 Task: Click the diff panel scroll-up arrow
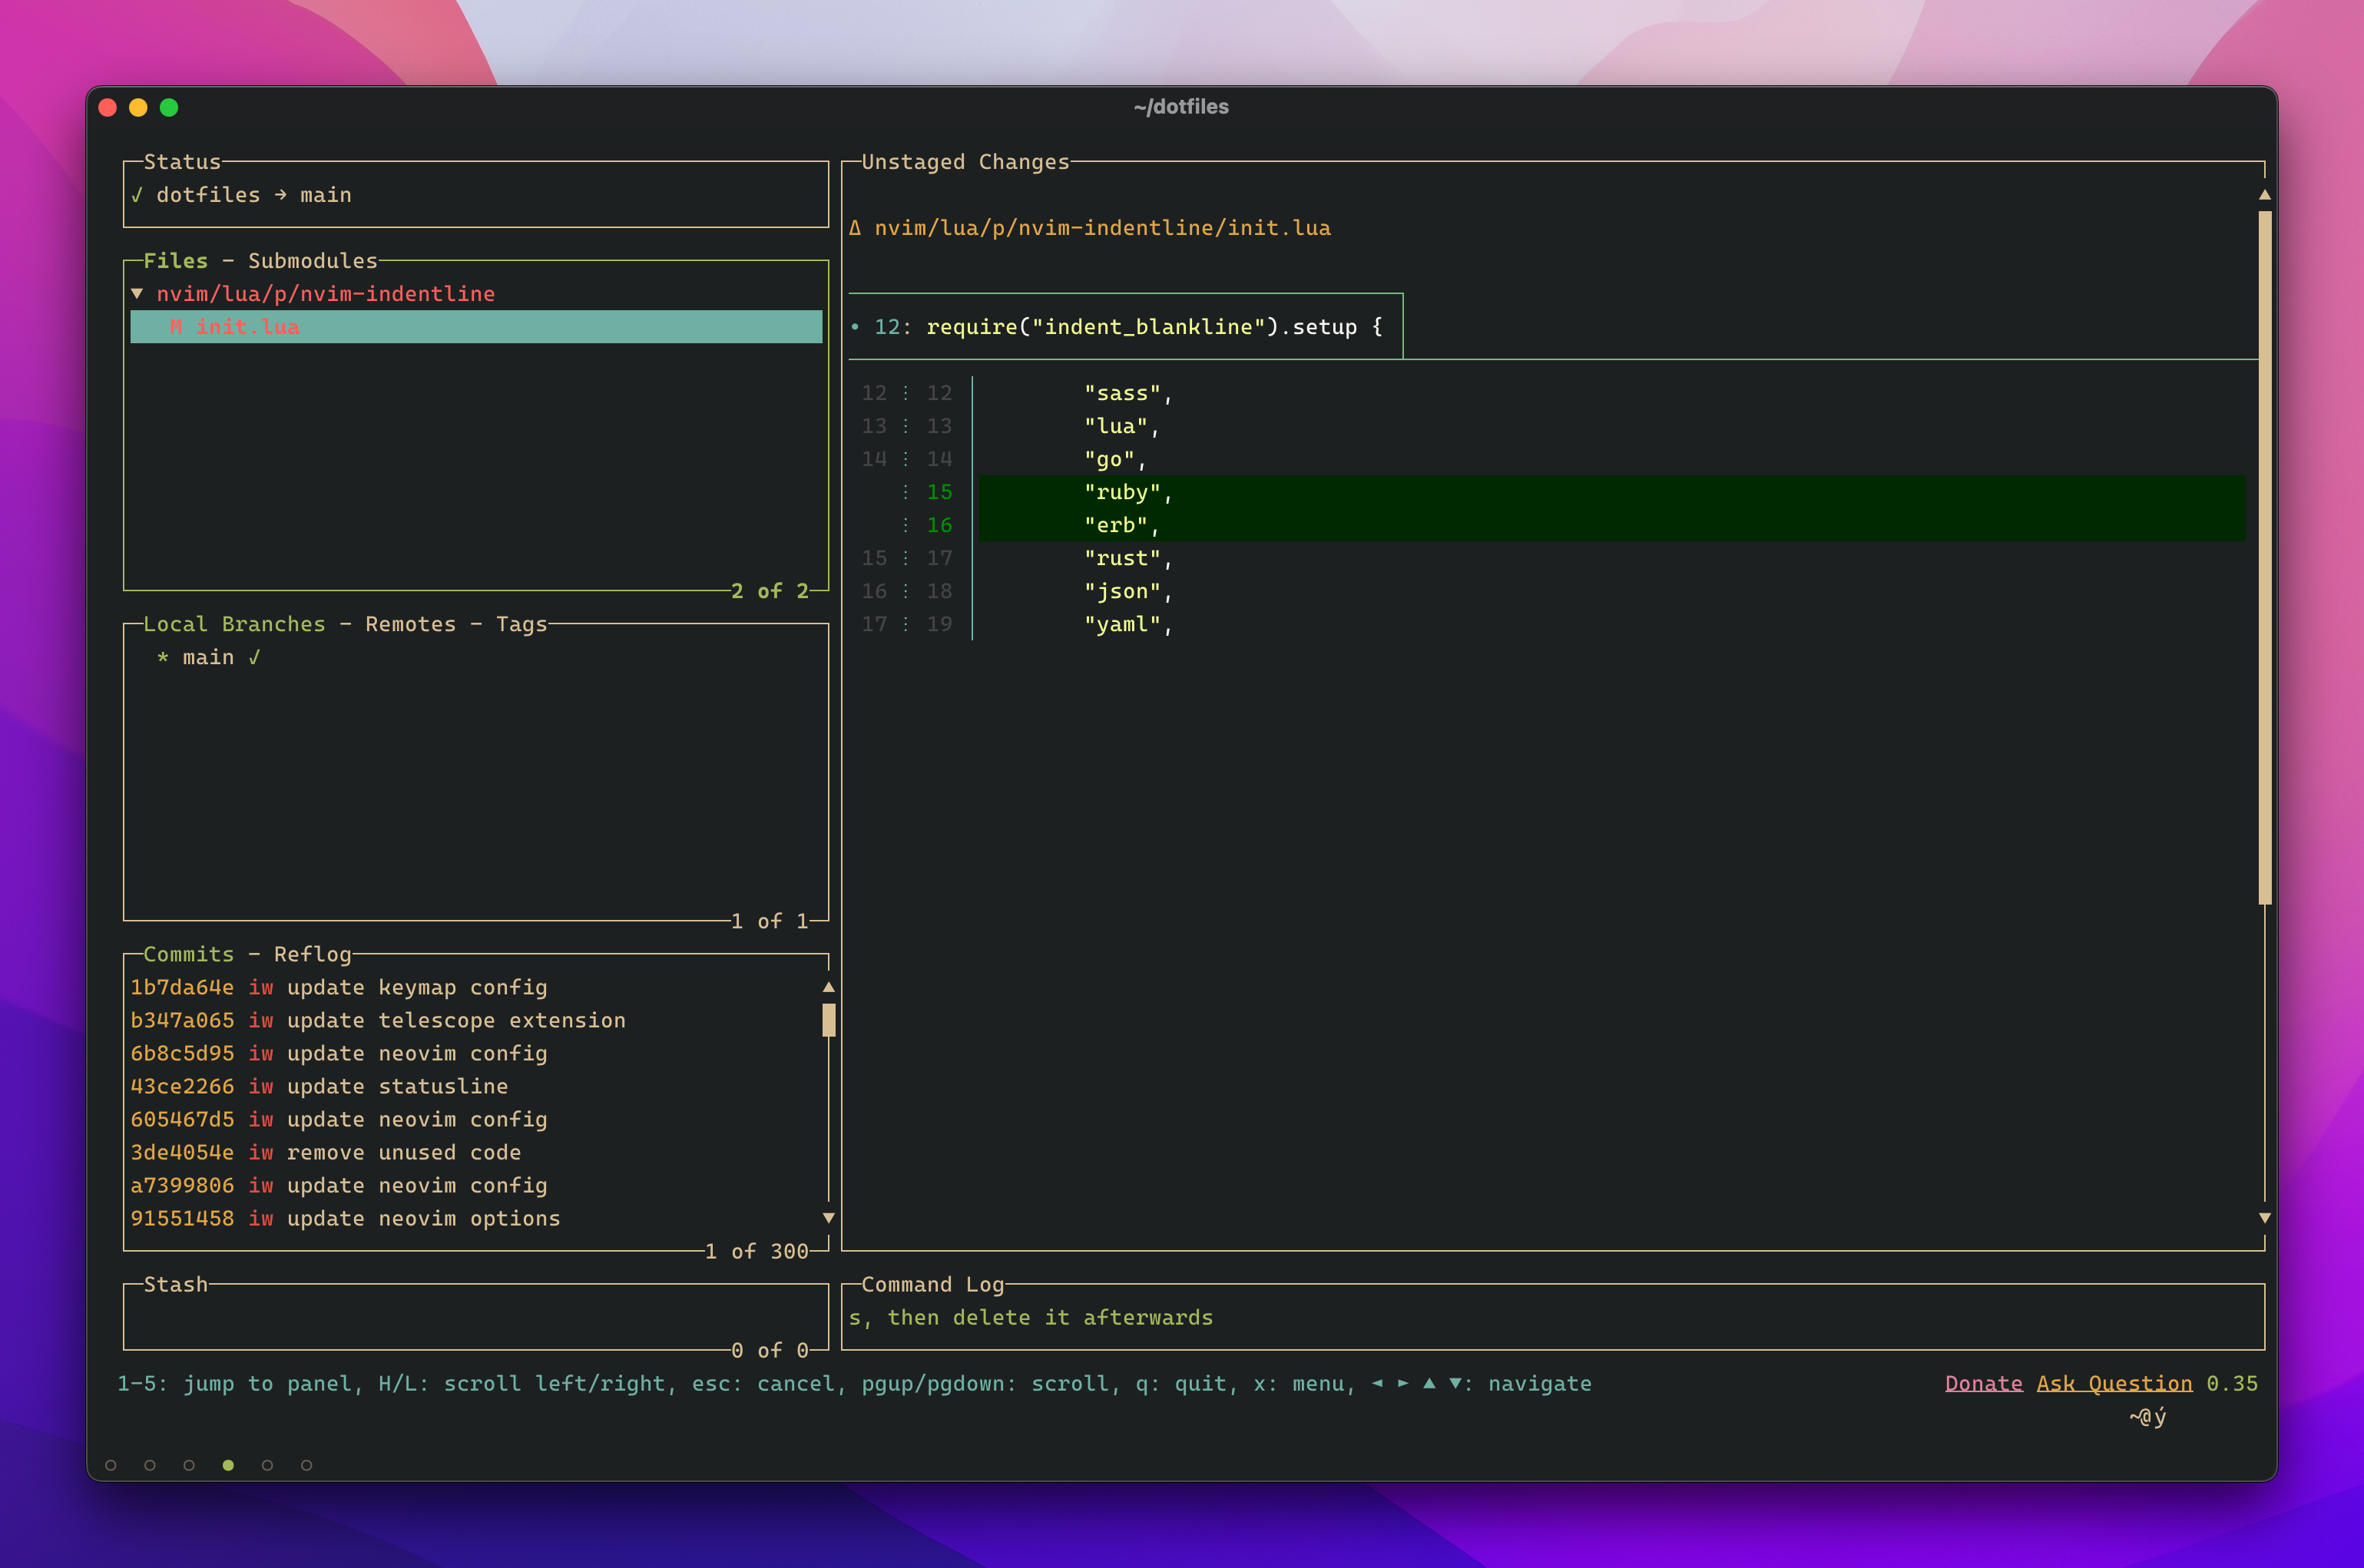(x=2264, y=195)
